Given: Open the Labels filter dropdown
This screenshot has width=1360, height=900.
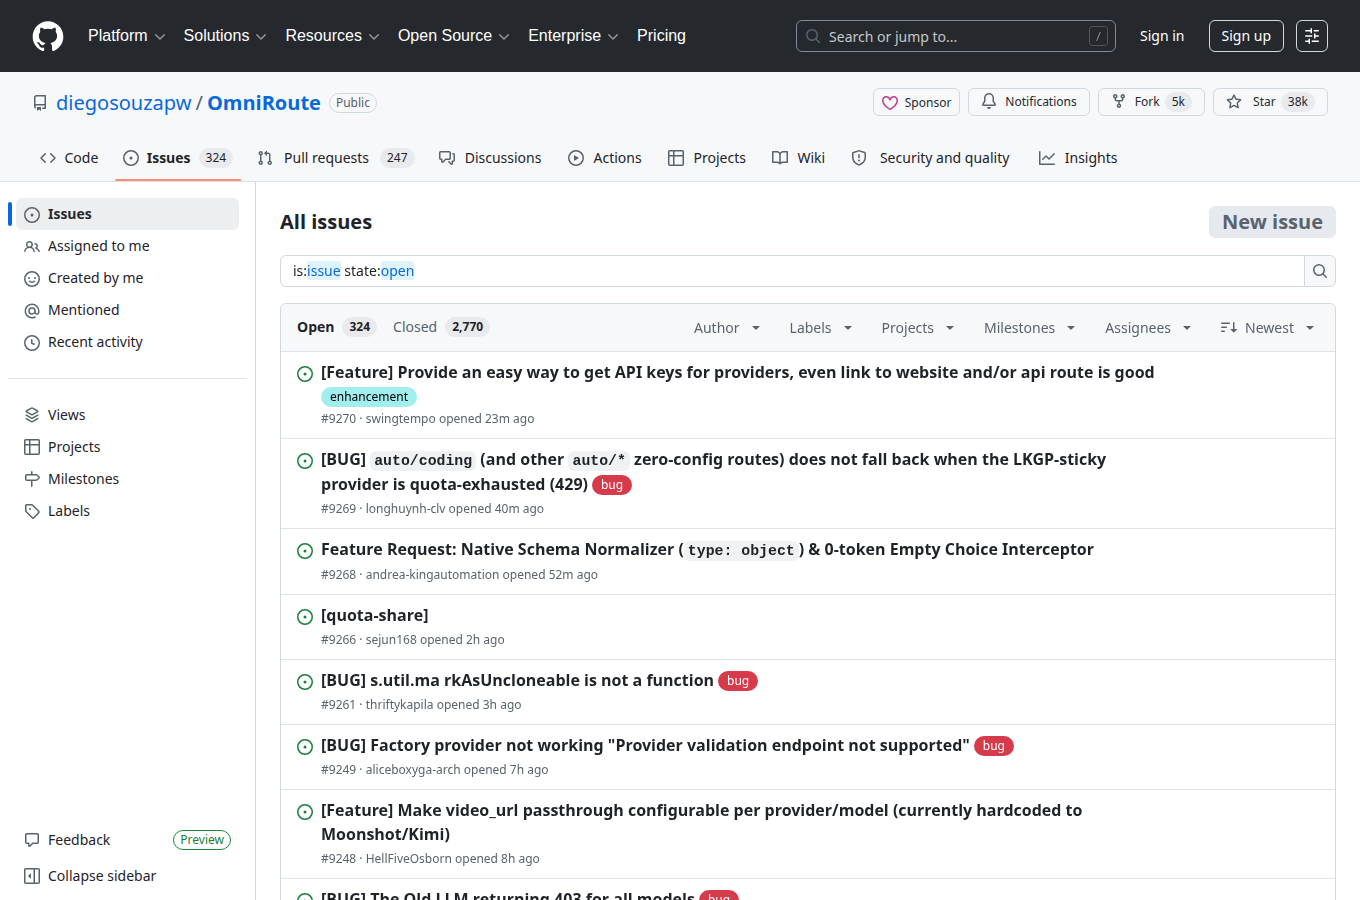Looking at the screenshot, I should (x=820, y=328).
